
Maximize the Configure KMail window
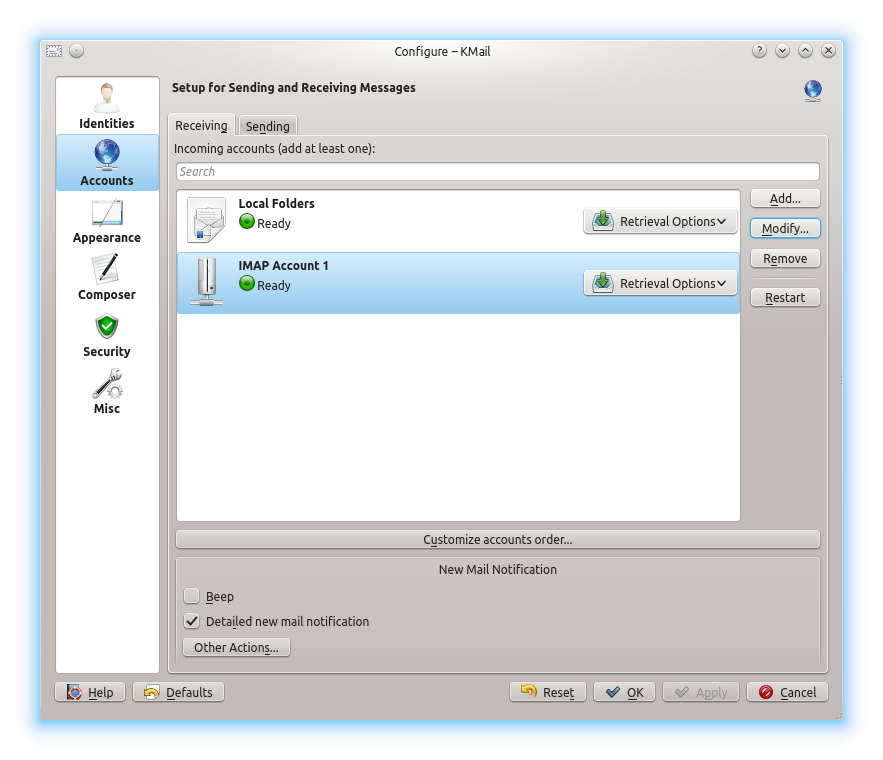(x=805, y=51)
